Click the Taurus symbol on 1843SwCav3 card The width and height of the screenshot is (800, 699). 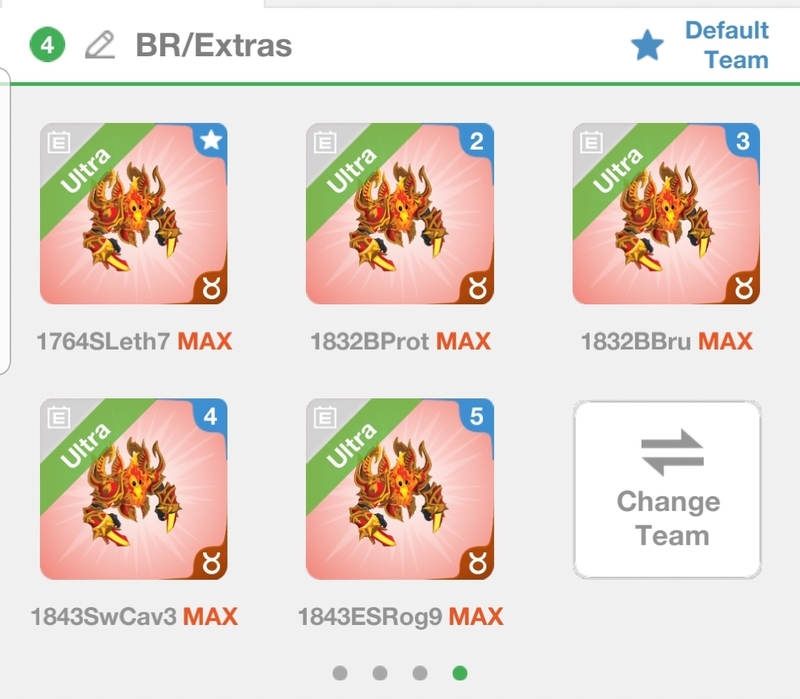point(211,564)
